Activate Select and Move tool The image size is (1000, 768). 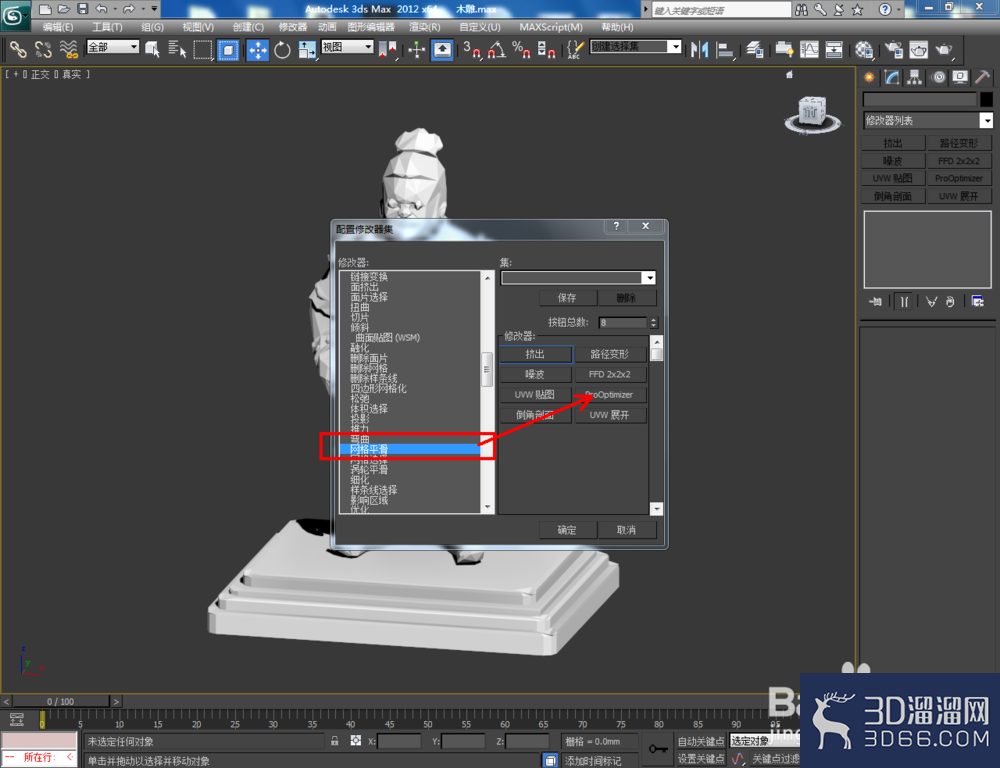pos(258,50)
